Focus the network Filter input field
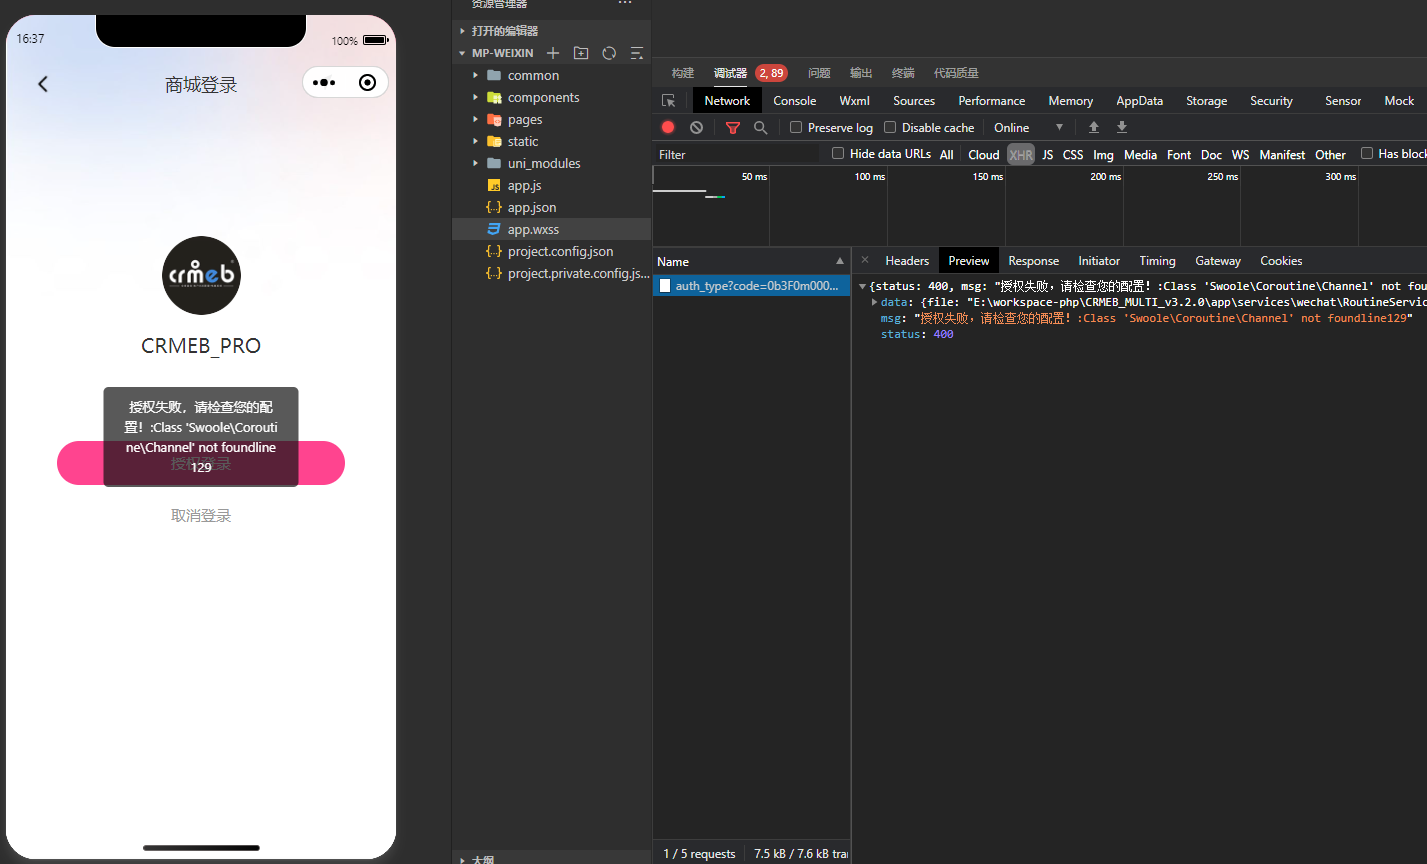Image resolution: width=1427 pixels, height=864 pixels. [x=739, y=154]
